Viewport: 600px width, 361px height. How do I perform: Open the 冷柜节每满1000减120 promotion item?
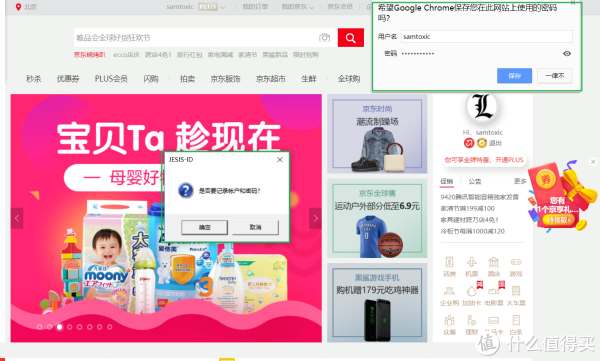tap(473, 231)
